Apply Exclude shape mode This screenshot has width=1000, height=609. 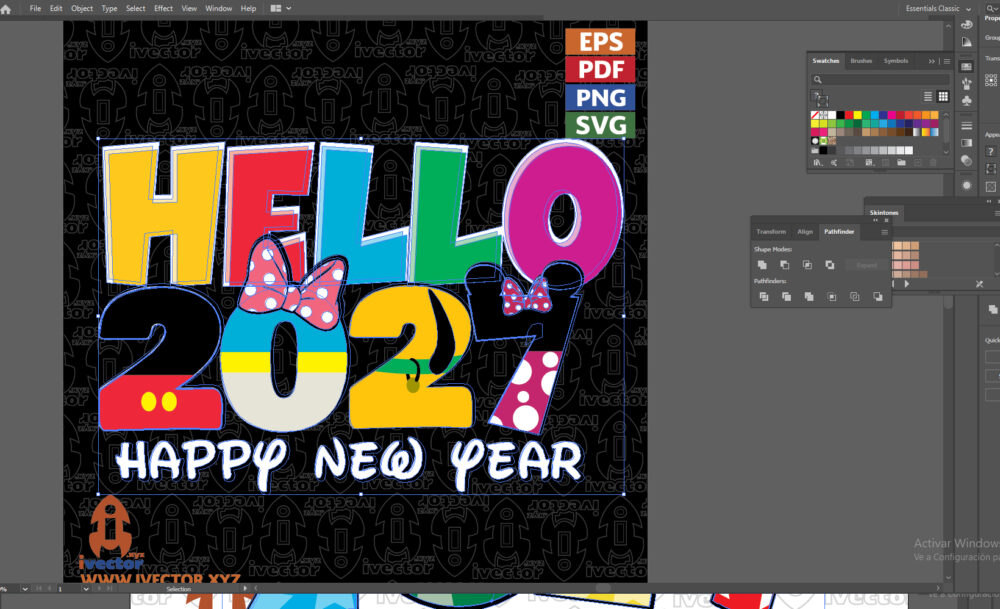830,265
